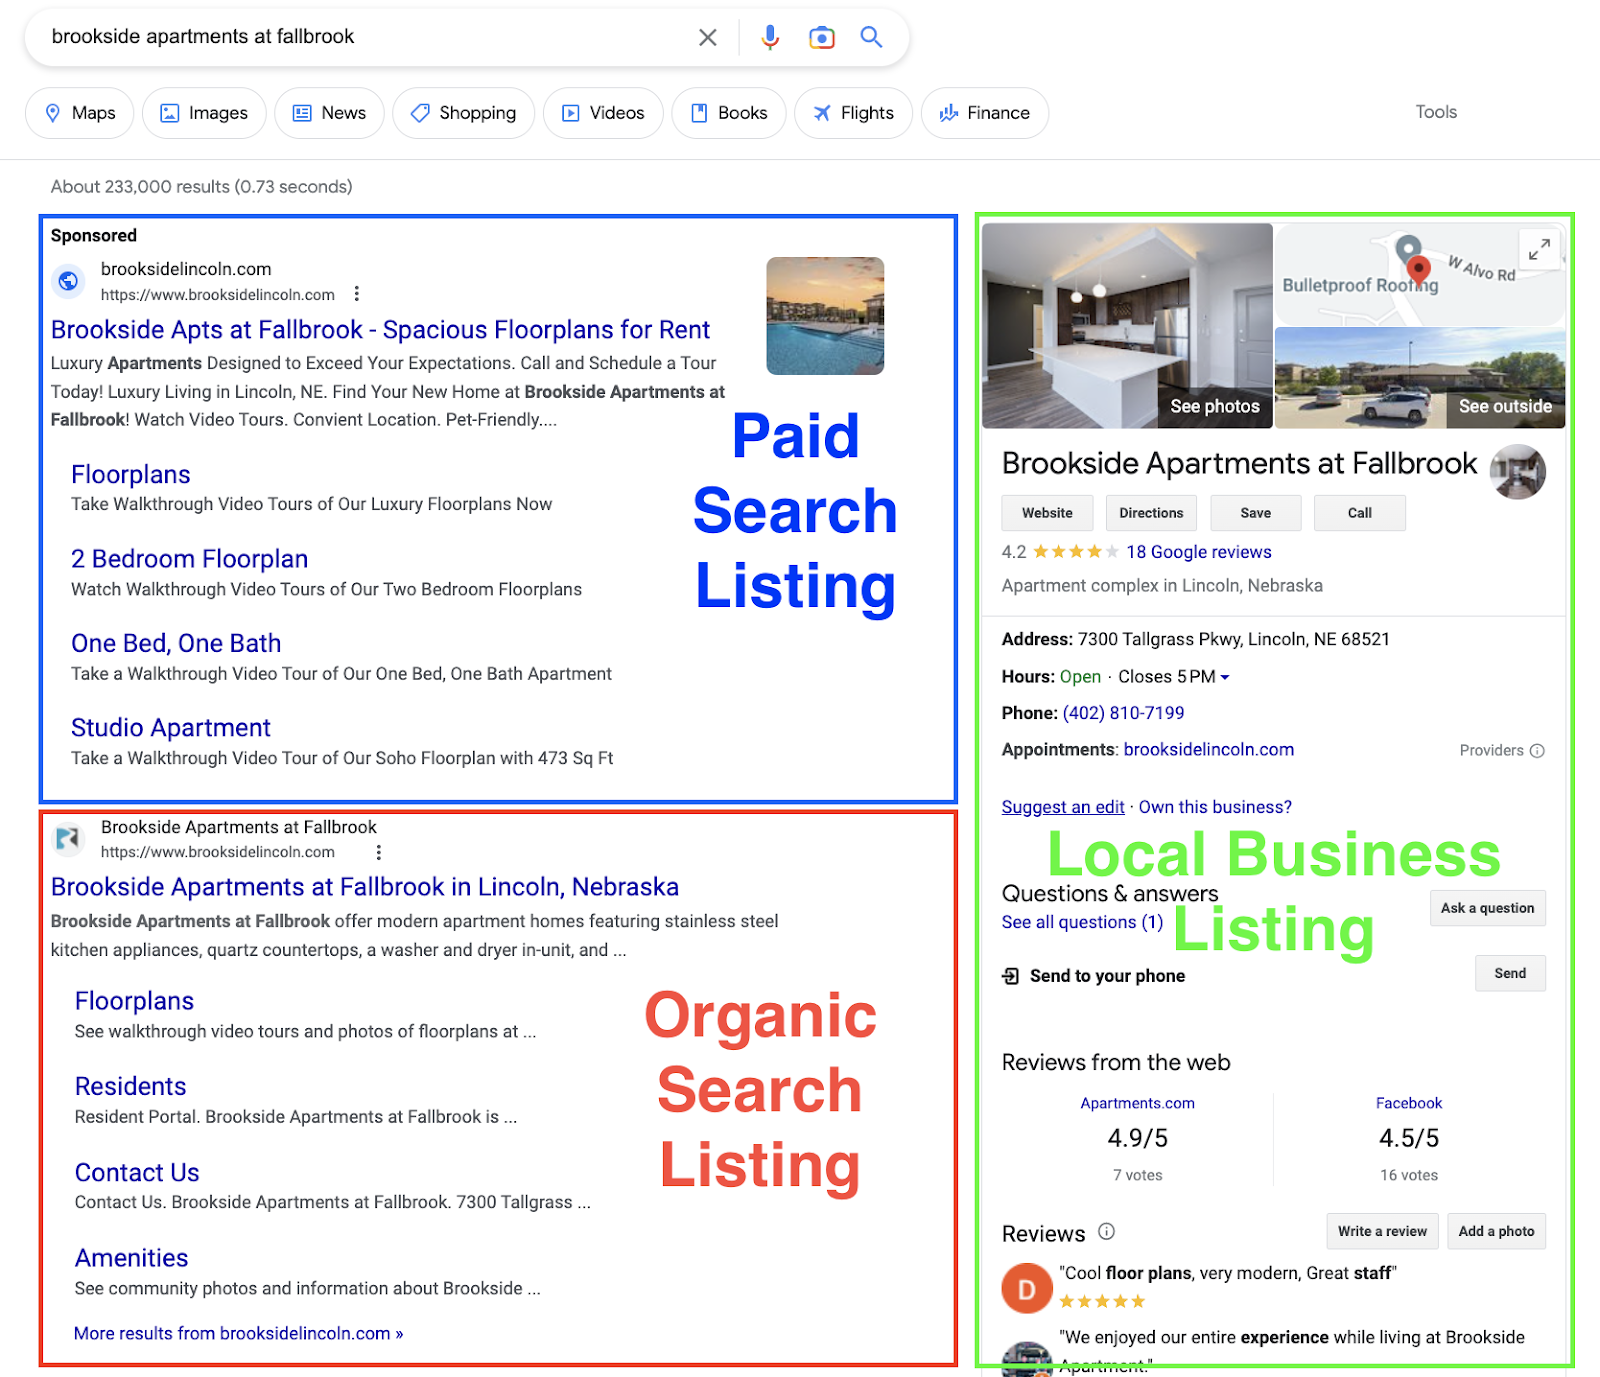The width and height of the screenshot is (1600, 1377).
Task: Switch to the Videos search tab
Action: click(x=603, y=113)
